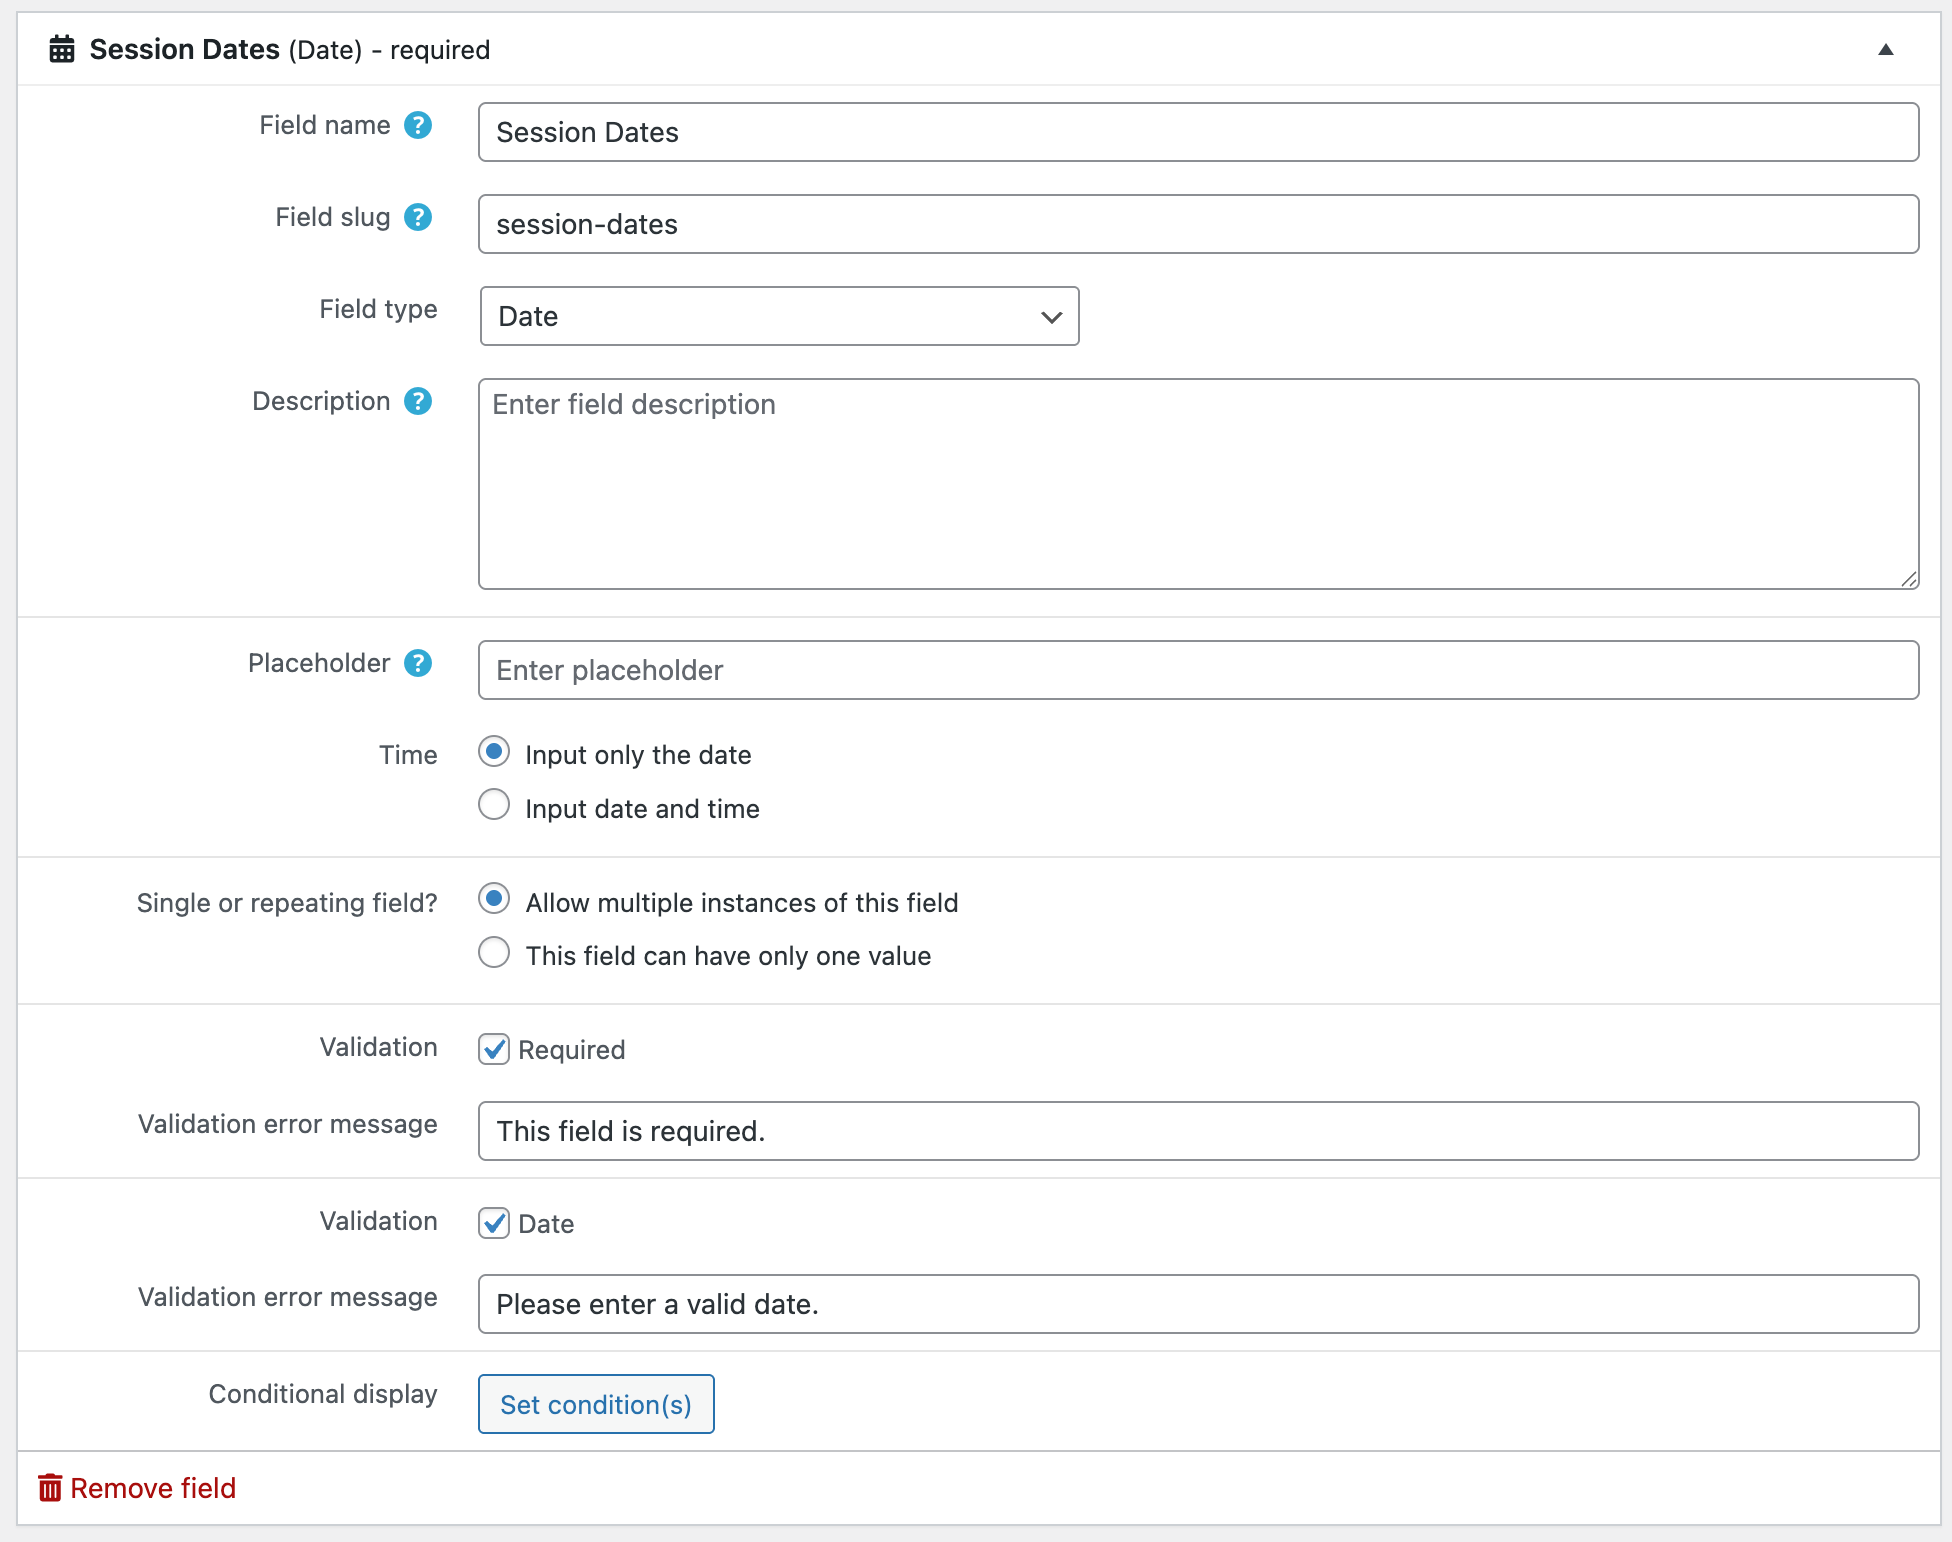Open the Field type dropdown
This screenshot has height=1542, width=1952.
tap(779, 316)
